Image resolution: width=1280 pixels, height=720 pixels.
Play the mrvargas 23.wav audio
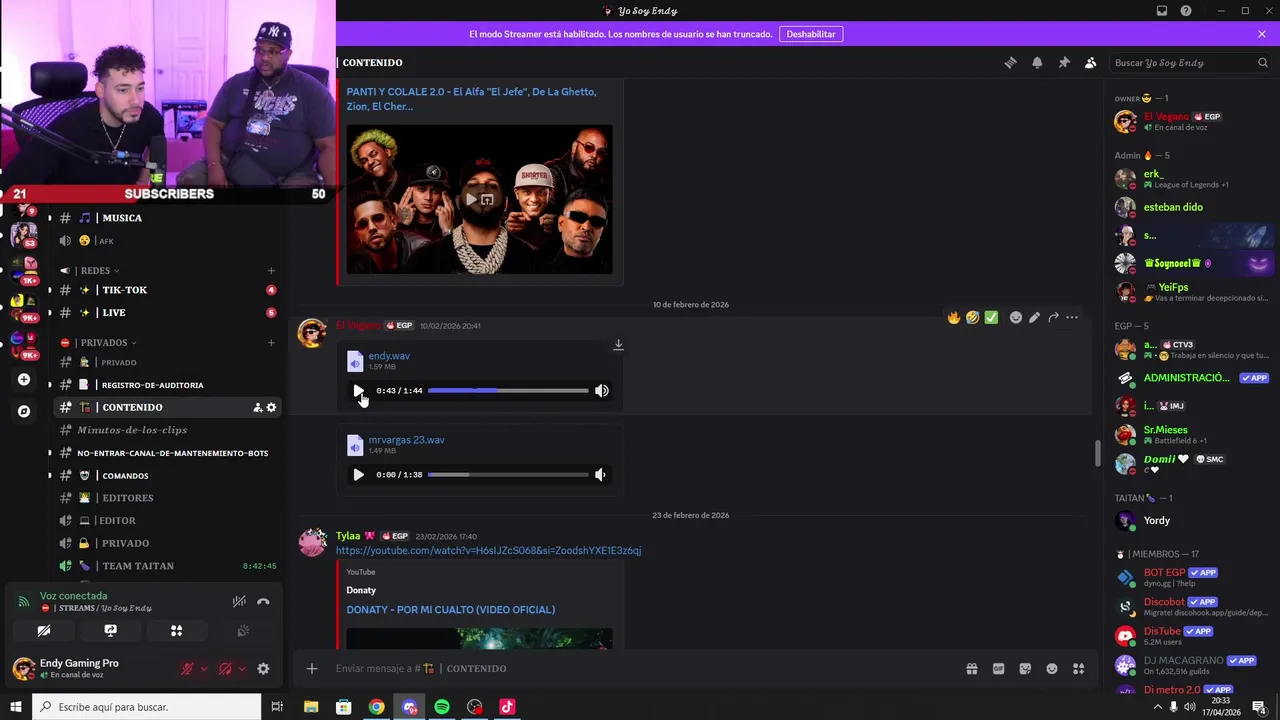coord(358,475)
